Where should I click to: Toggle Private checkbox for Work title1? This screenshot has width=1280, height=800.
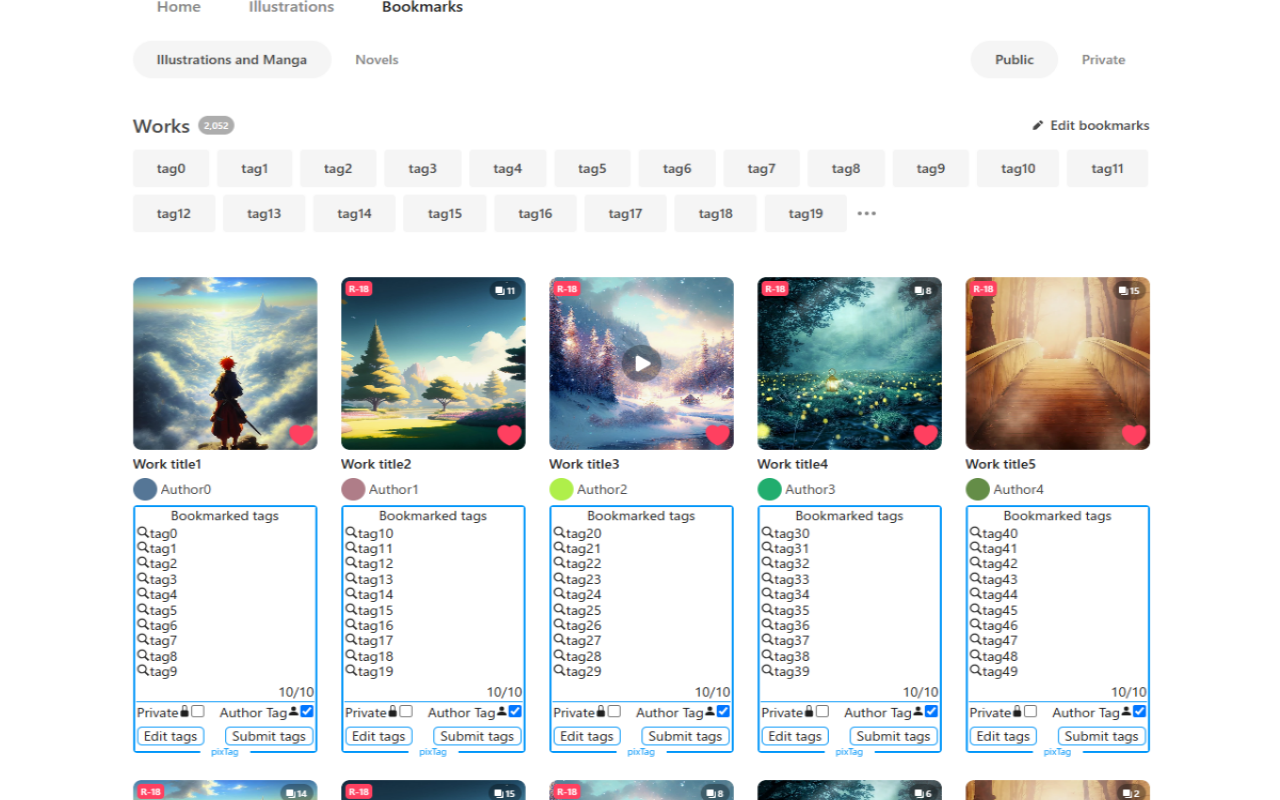tap(198, 712)
